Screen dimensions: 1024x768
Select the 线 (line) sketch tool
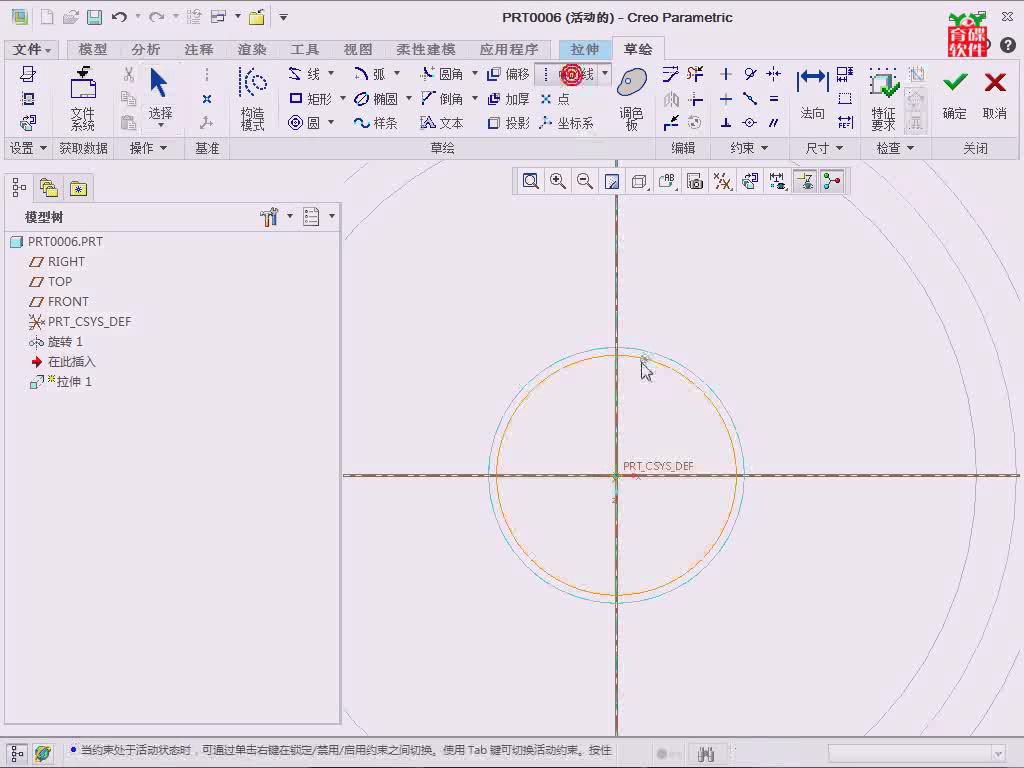click(x=305, y=74)
